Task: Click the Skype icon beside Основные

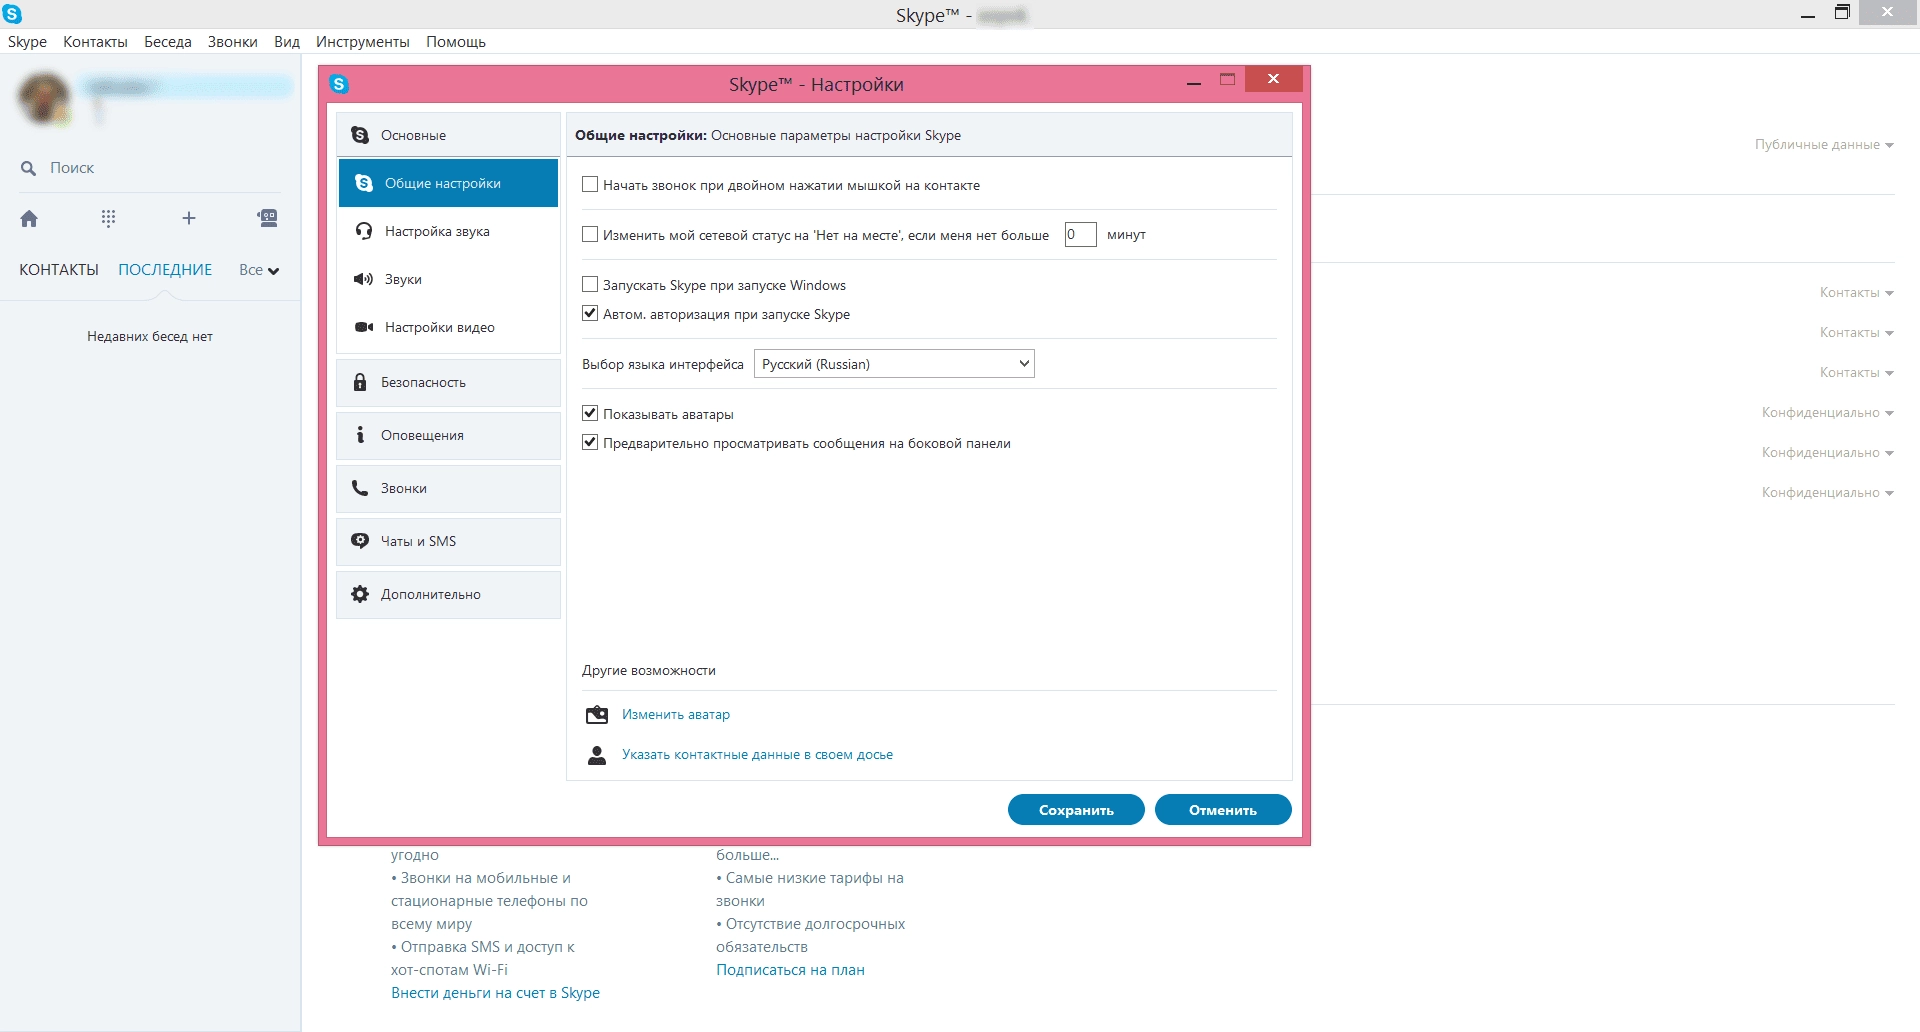Action: coord(360,135)
